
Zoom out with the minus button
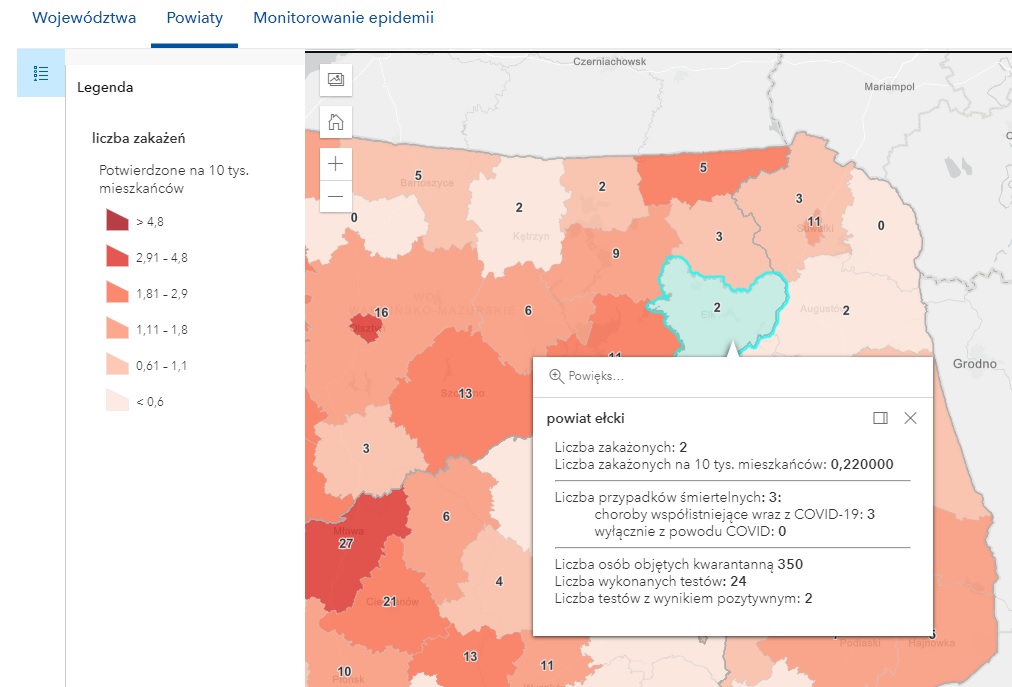tap(336, 196)
